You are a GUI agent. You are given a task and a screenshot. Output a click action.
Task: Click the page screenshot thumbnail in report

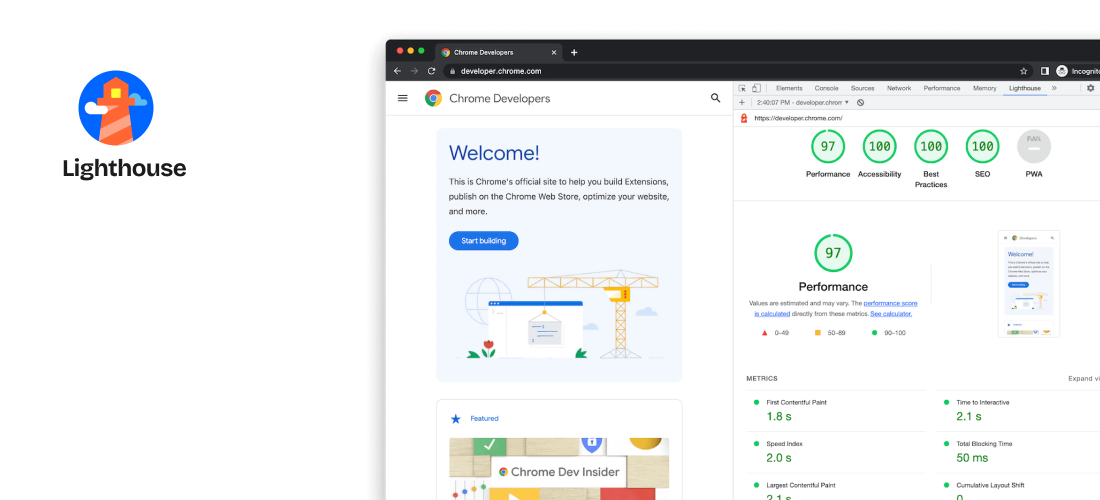pos(1028,284)
